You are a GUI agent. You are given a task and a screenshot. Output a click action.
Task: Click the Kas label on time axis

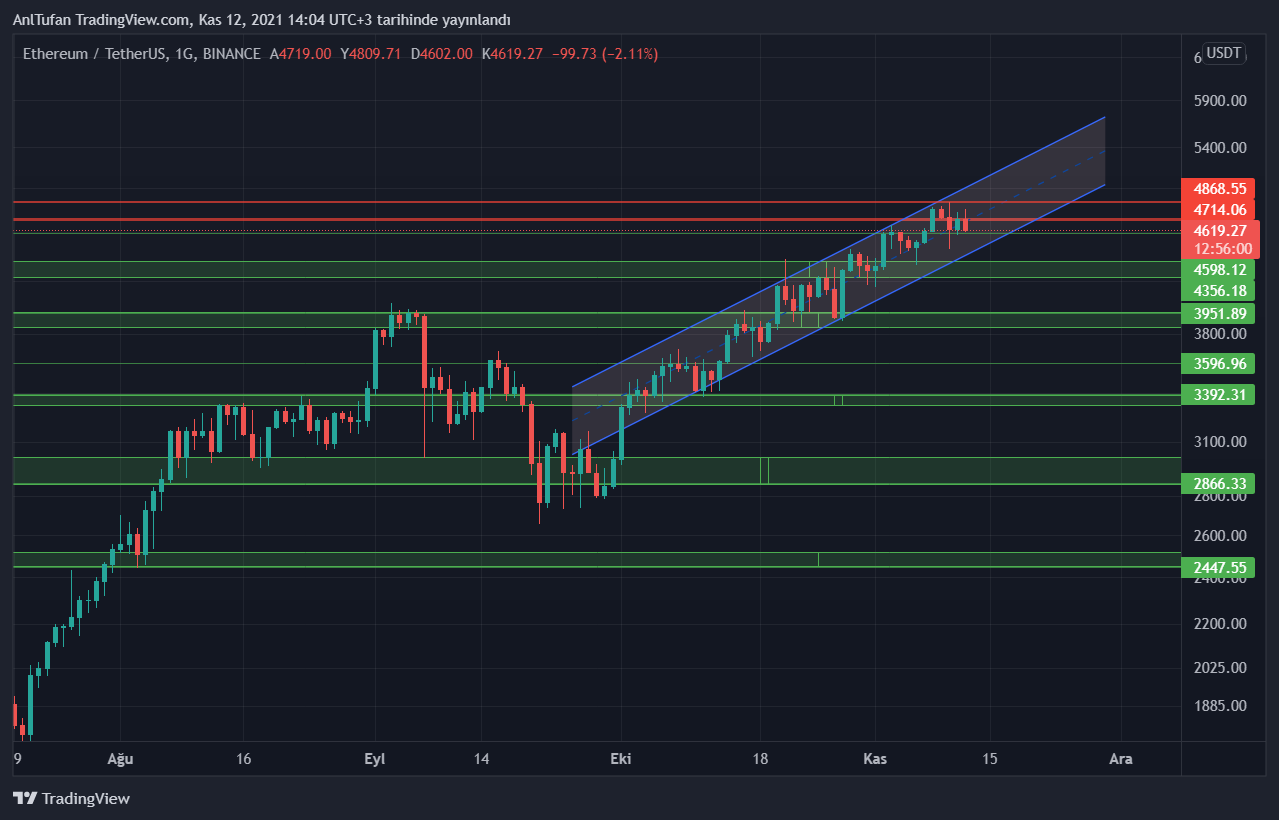tap(875, 759)
